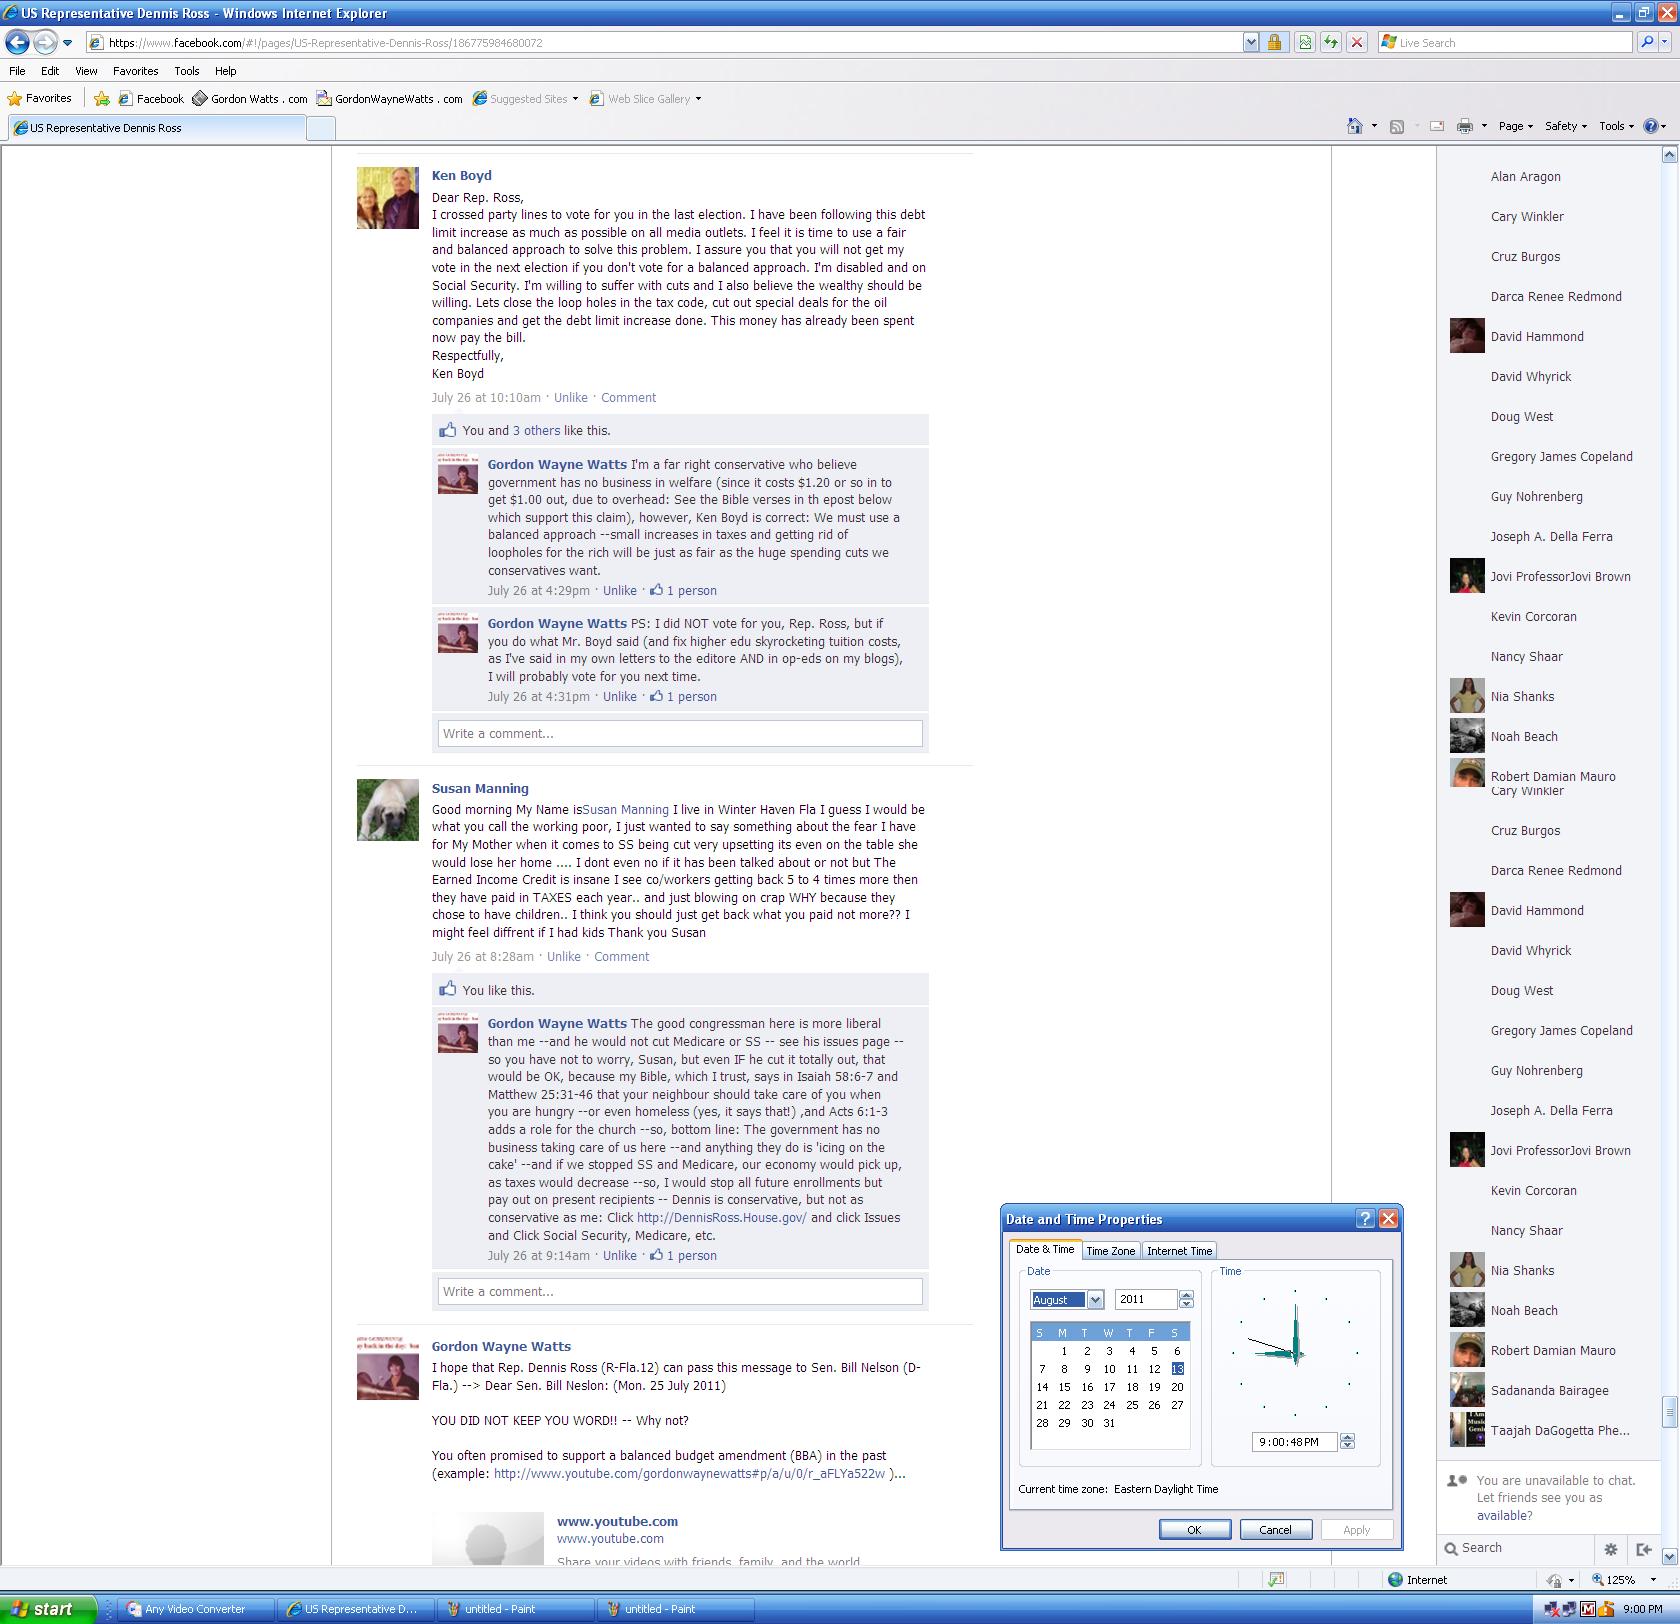Click the chat Search field
The height and width of the screenshot is (1624, 1680).
pos(1515,1548)
